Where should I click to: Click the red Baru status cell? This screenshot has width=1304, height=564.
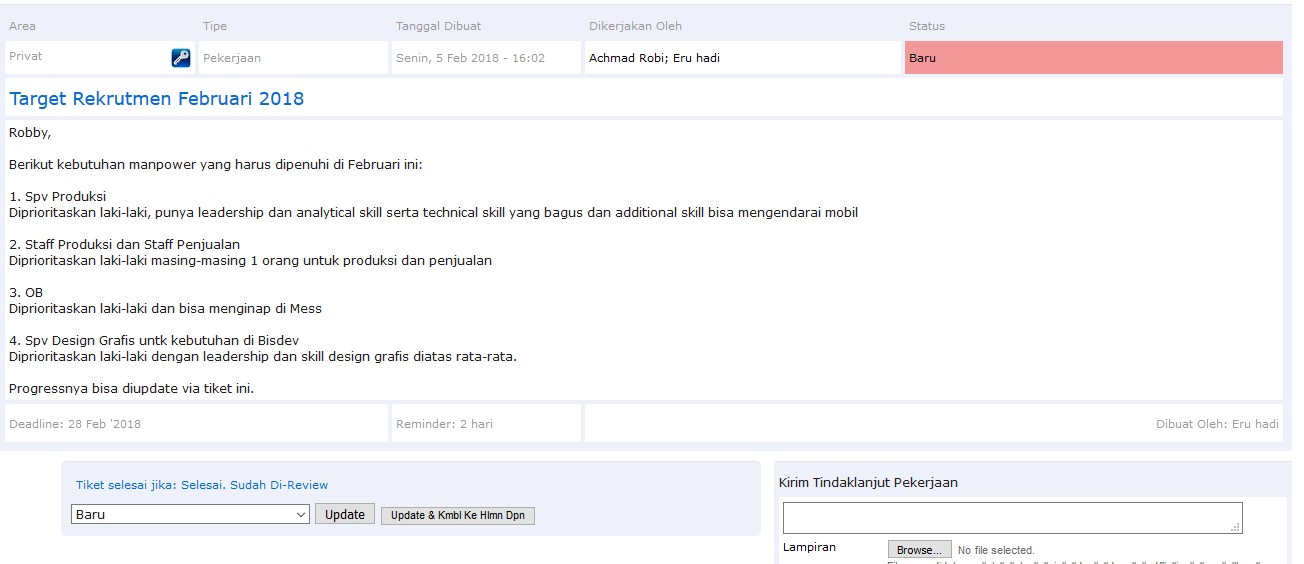click(1093, 58)
